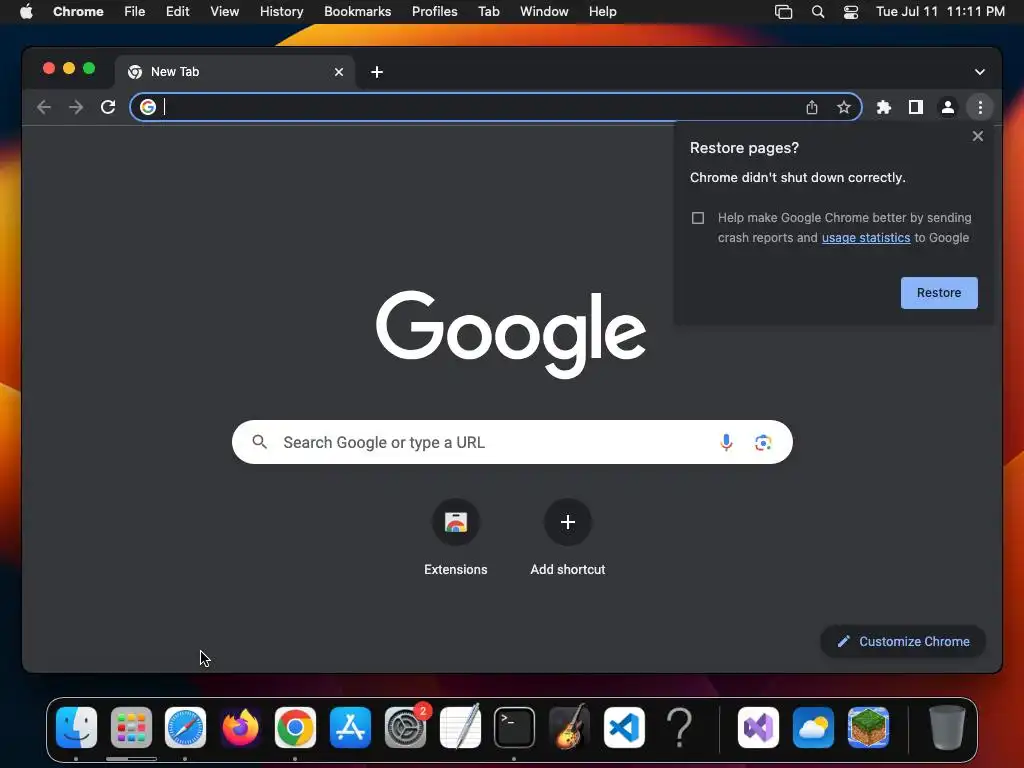Click the question mark Dock icon

pyautogui.click(x=679, y=728)
